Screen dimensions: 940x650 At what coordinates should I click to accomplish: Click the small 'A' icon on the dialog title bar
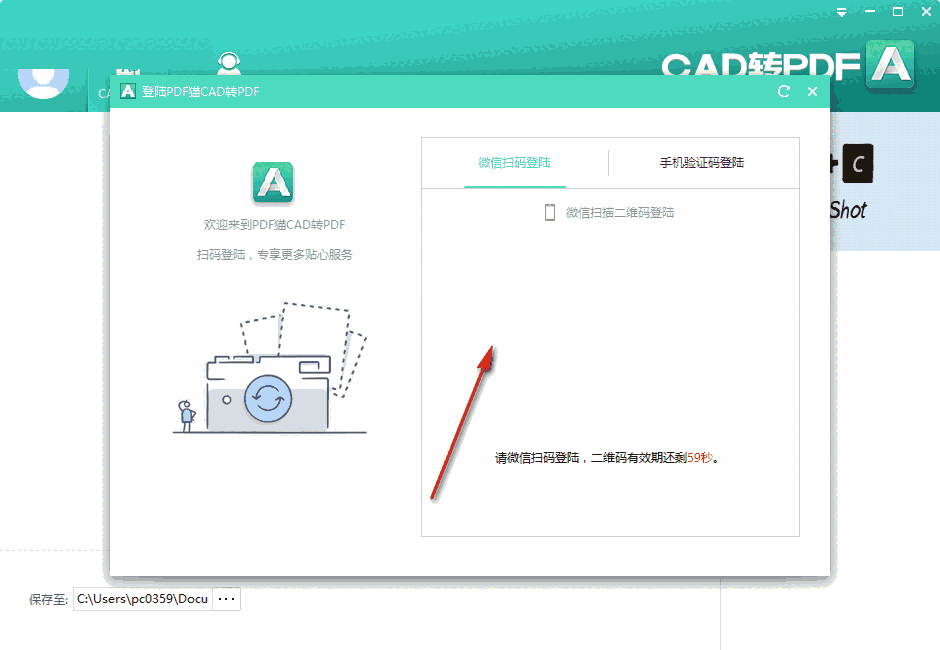(127, 90)
